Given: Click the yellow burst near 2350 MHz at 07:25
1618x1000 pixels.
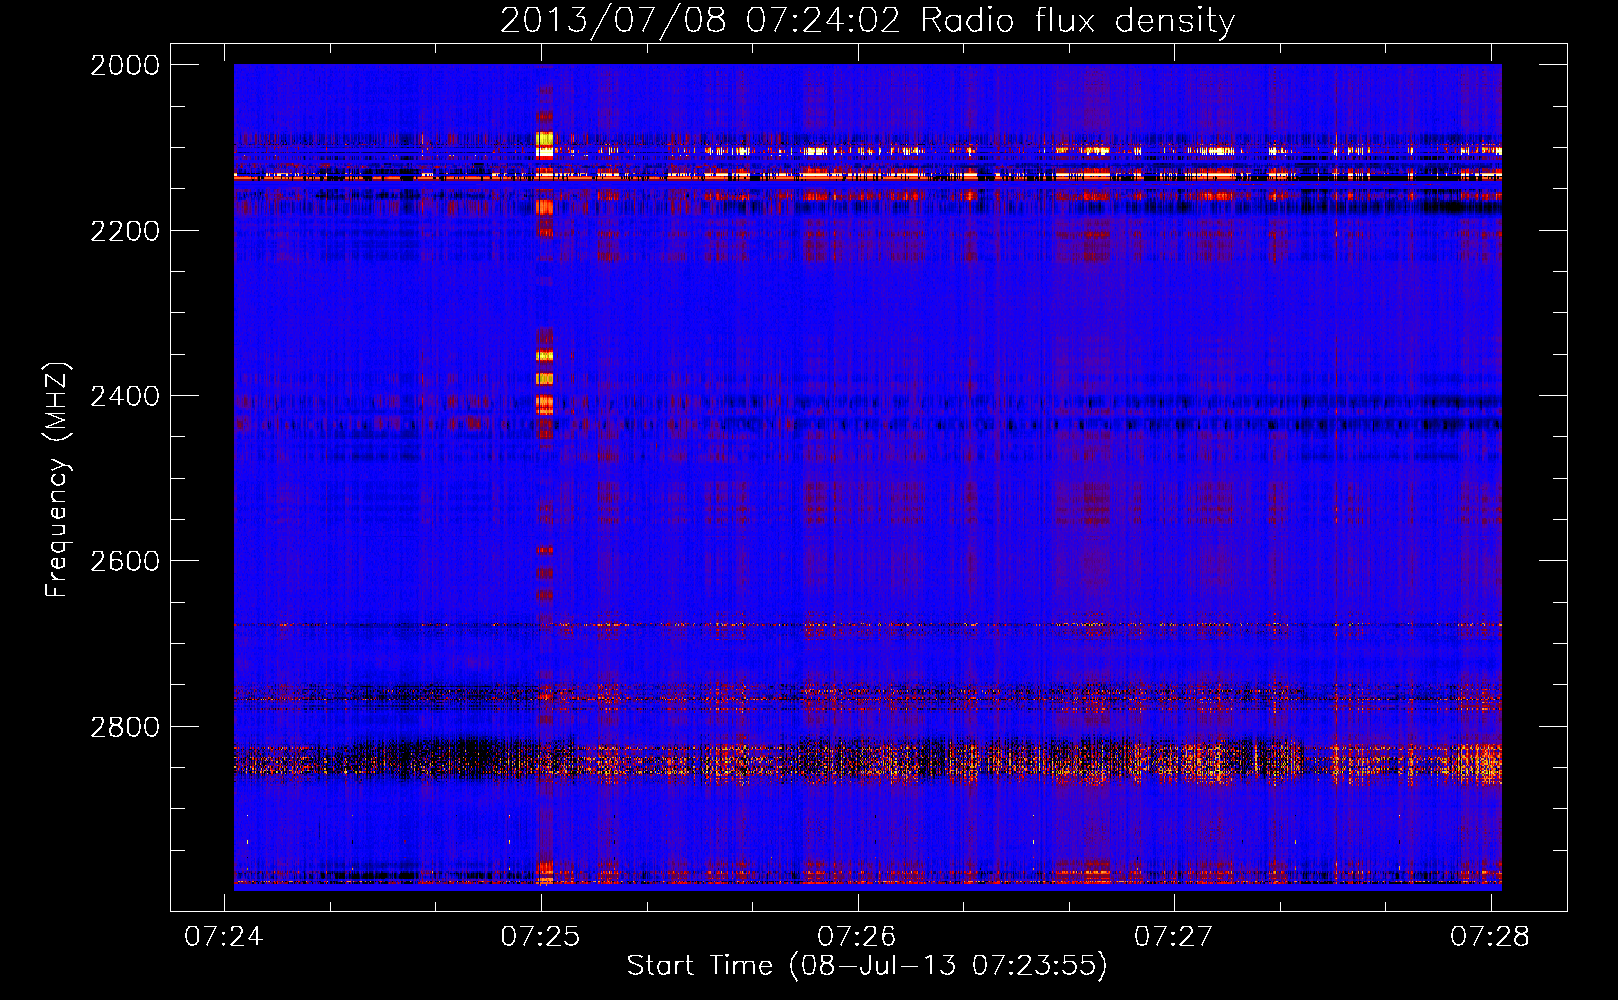Looking at the screenshot, I should click(x=544, y=355).
